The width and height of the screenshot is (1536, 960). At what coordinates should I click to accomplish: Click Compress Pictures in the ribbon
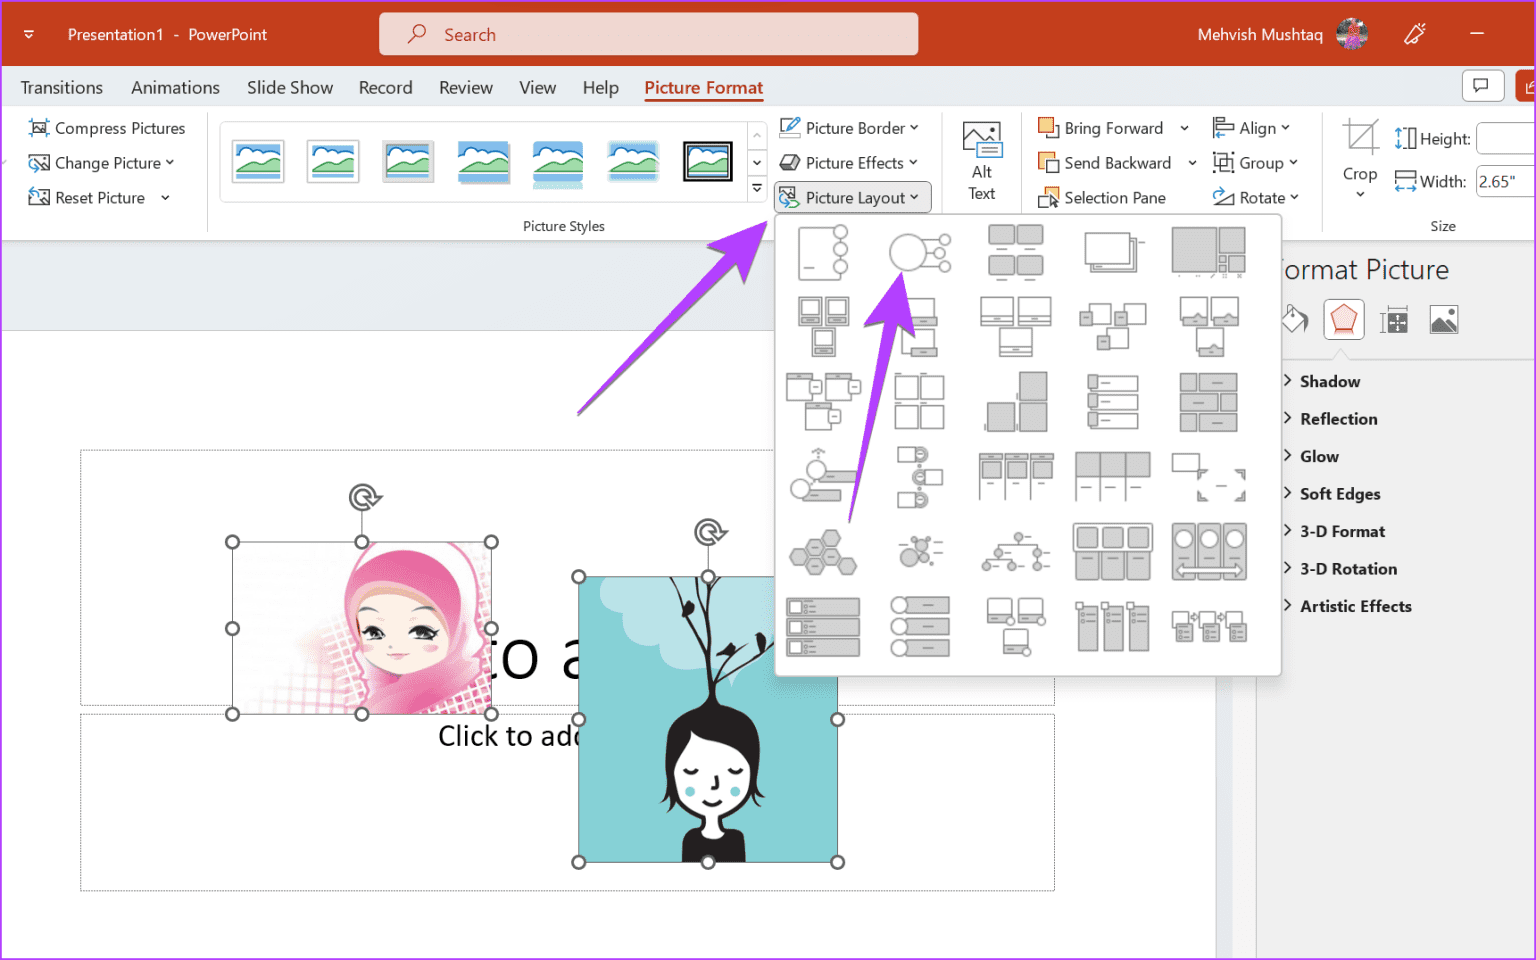point(107,128)
